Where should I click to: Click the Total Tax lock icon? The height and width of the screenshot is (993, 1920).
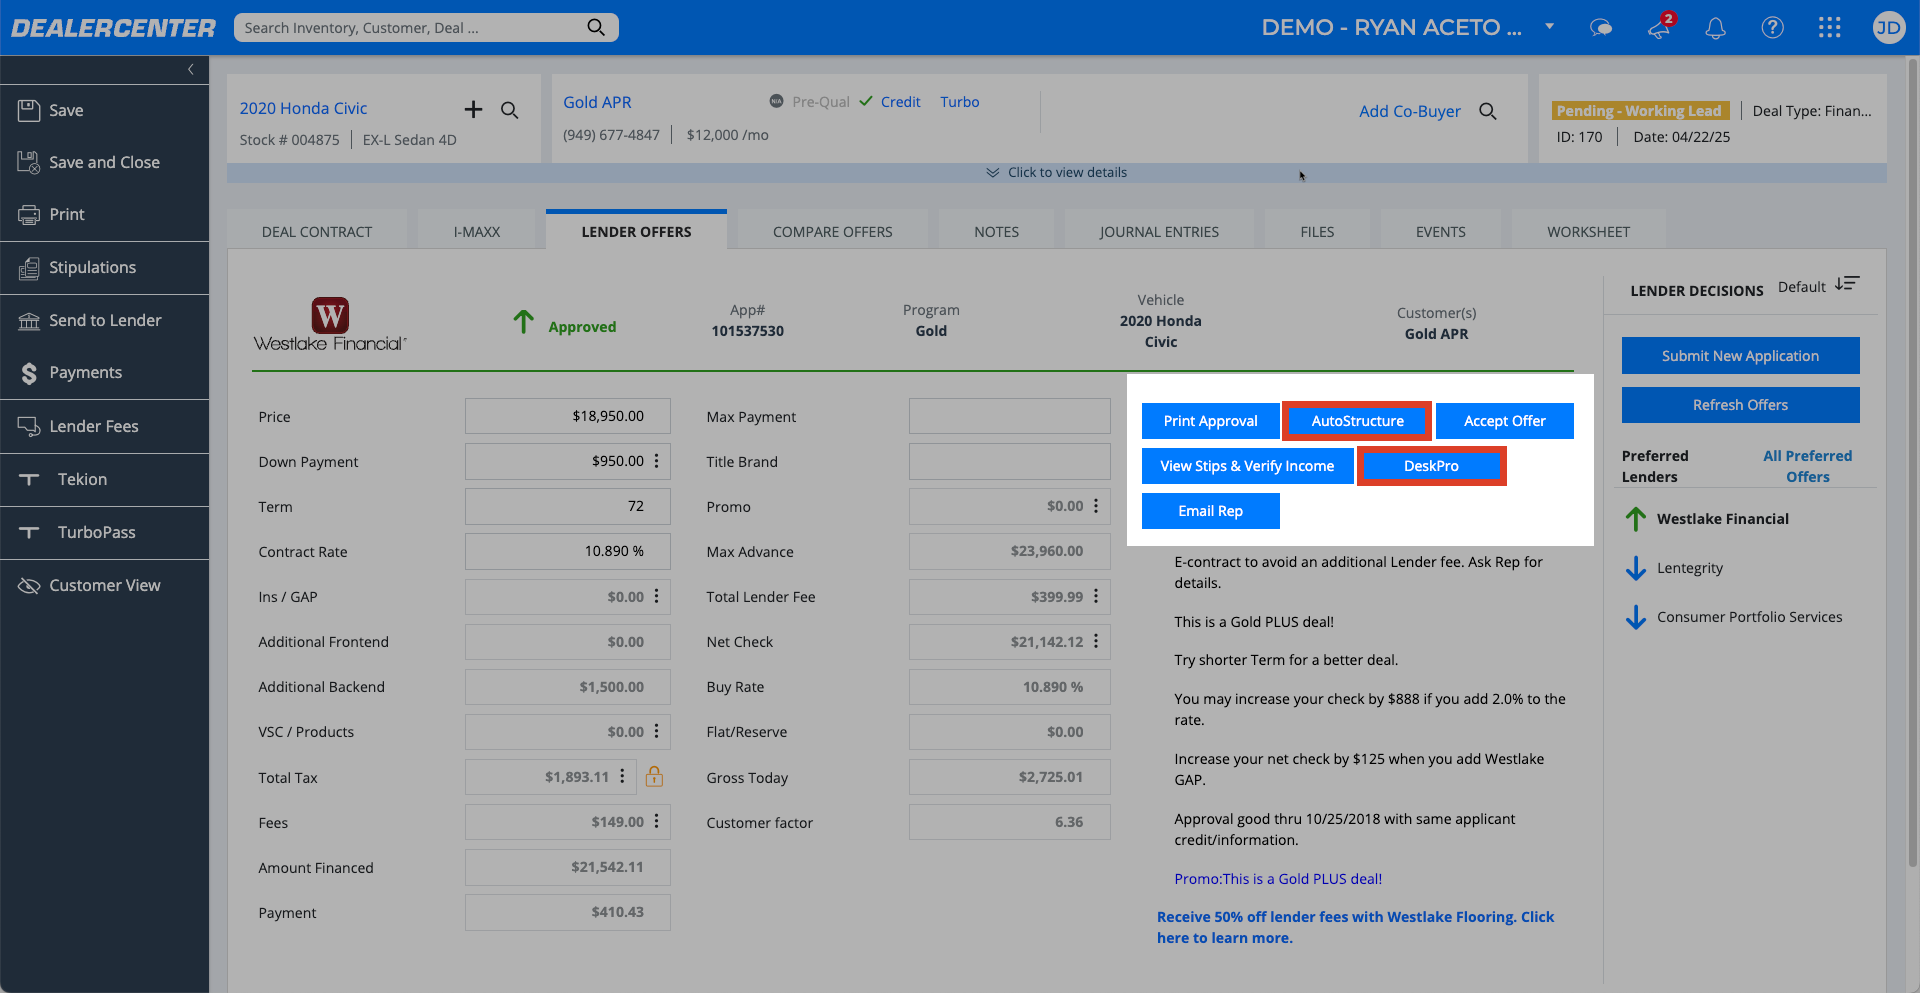(655, 776)
